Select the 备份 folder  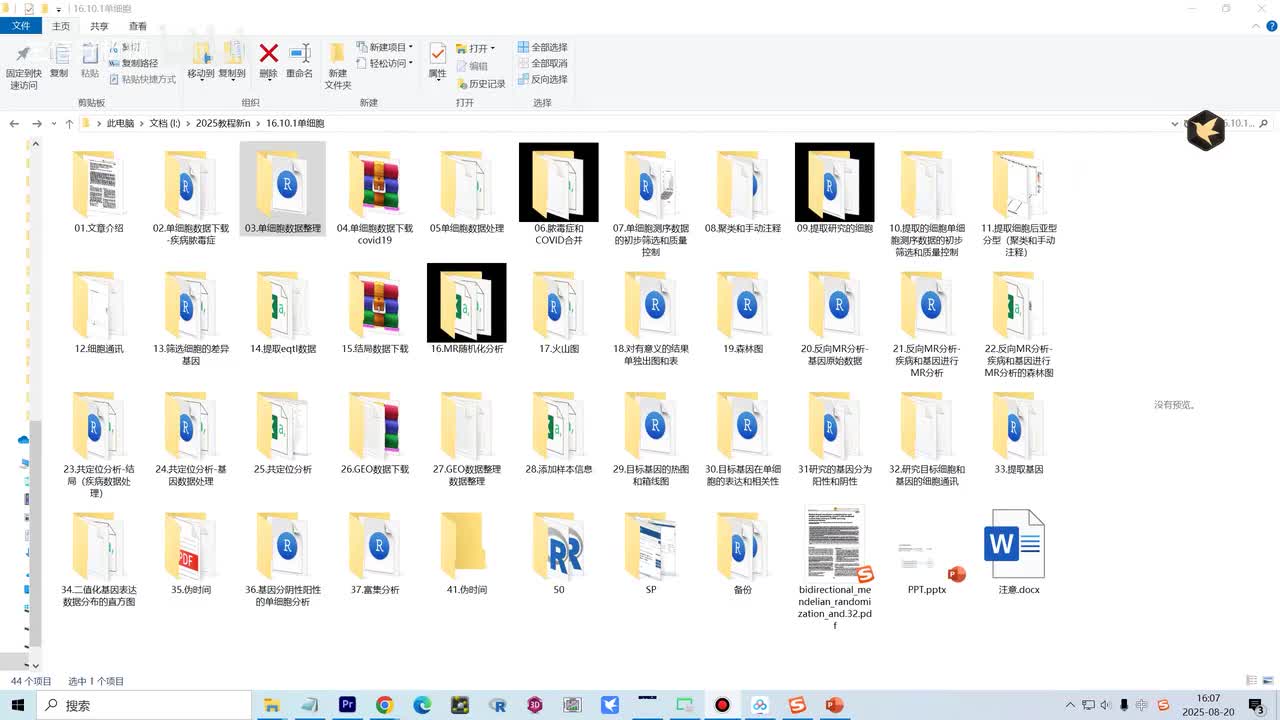[743, 552]
